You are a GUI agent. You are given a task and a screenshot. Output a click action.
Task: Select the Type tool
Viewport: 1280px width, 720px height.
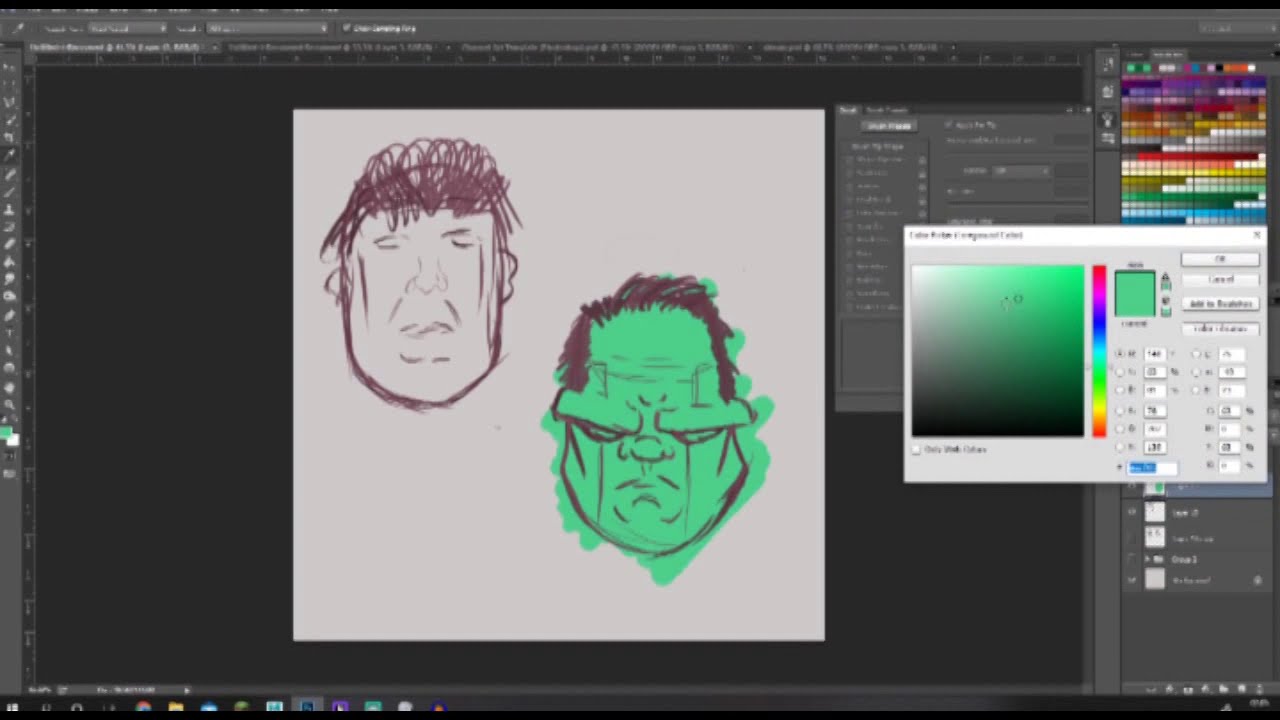10,334
